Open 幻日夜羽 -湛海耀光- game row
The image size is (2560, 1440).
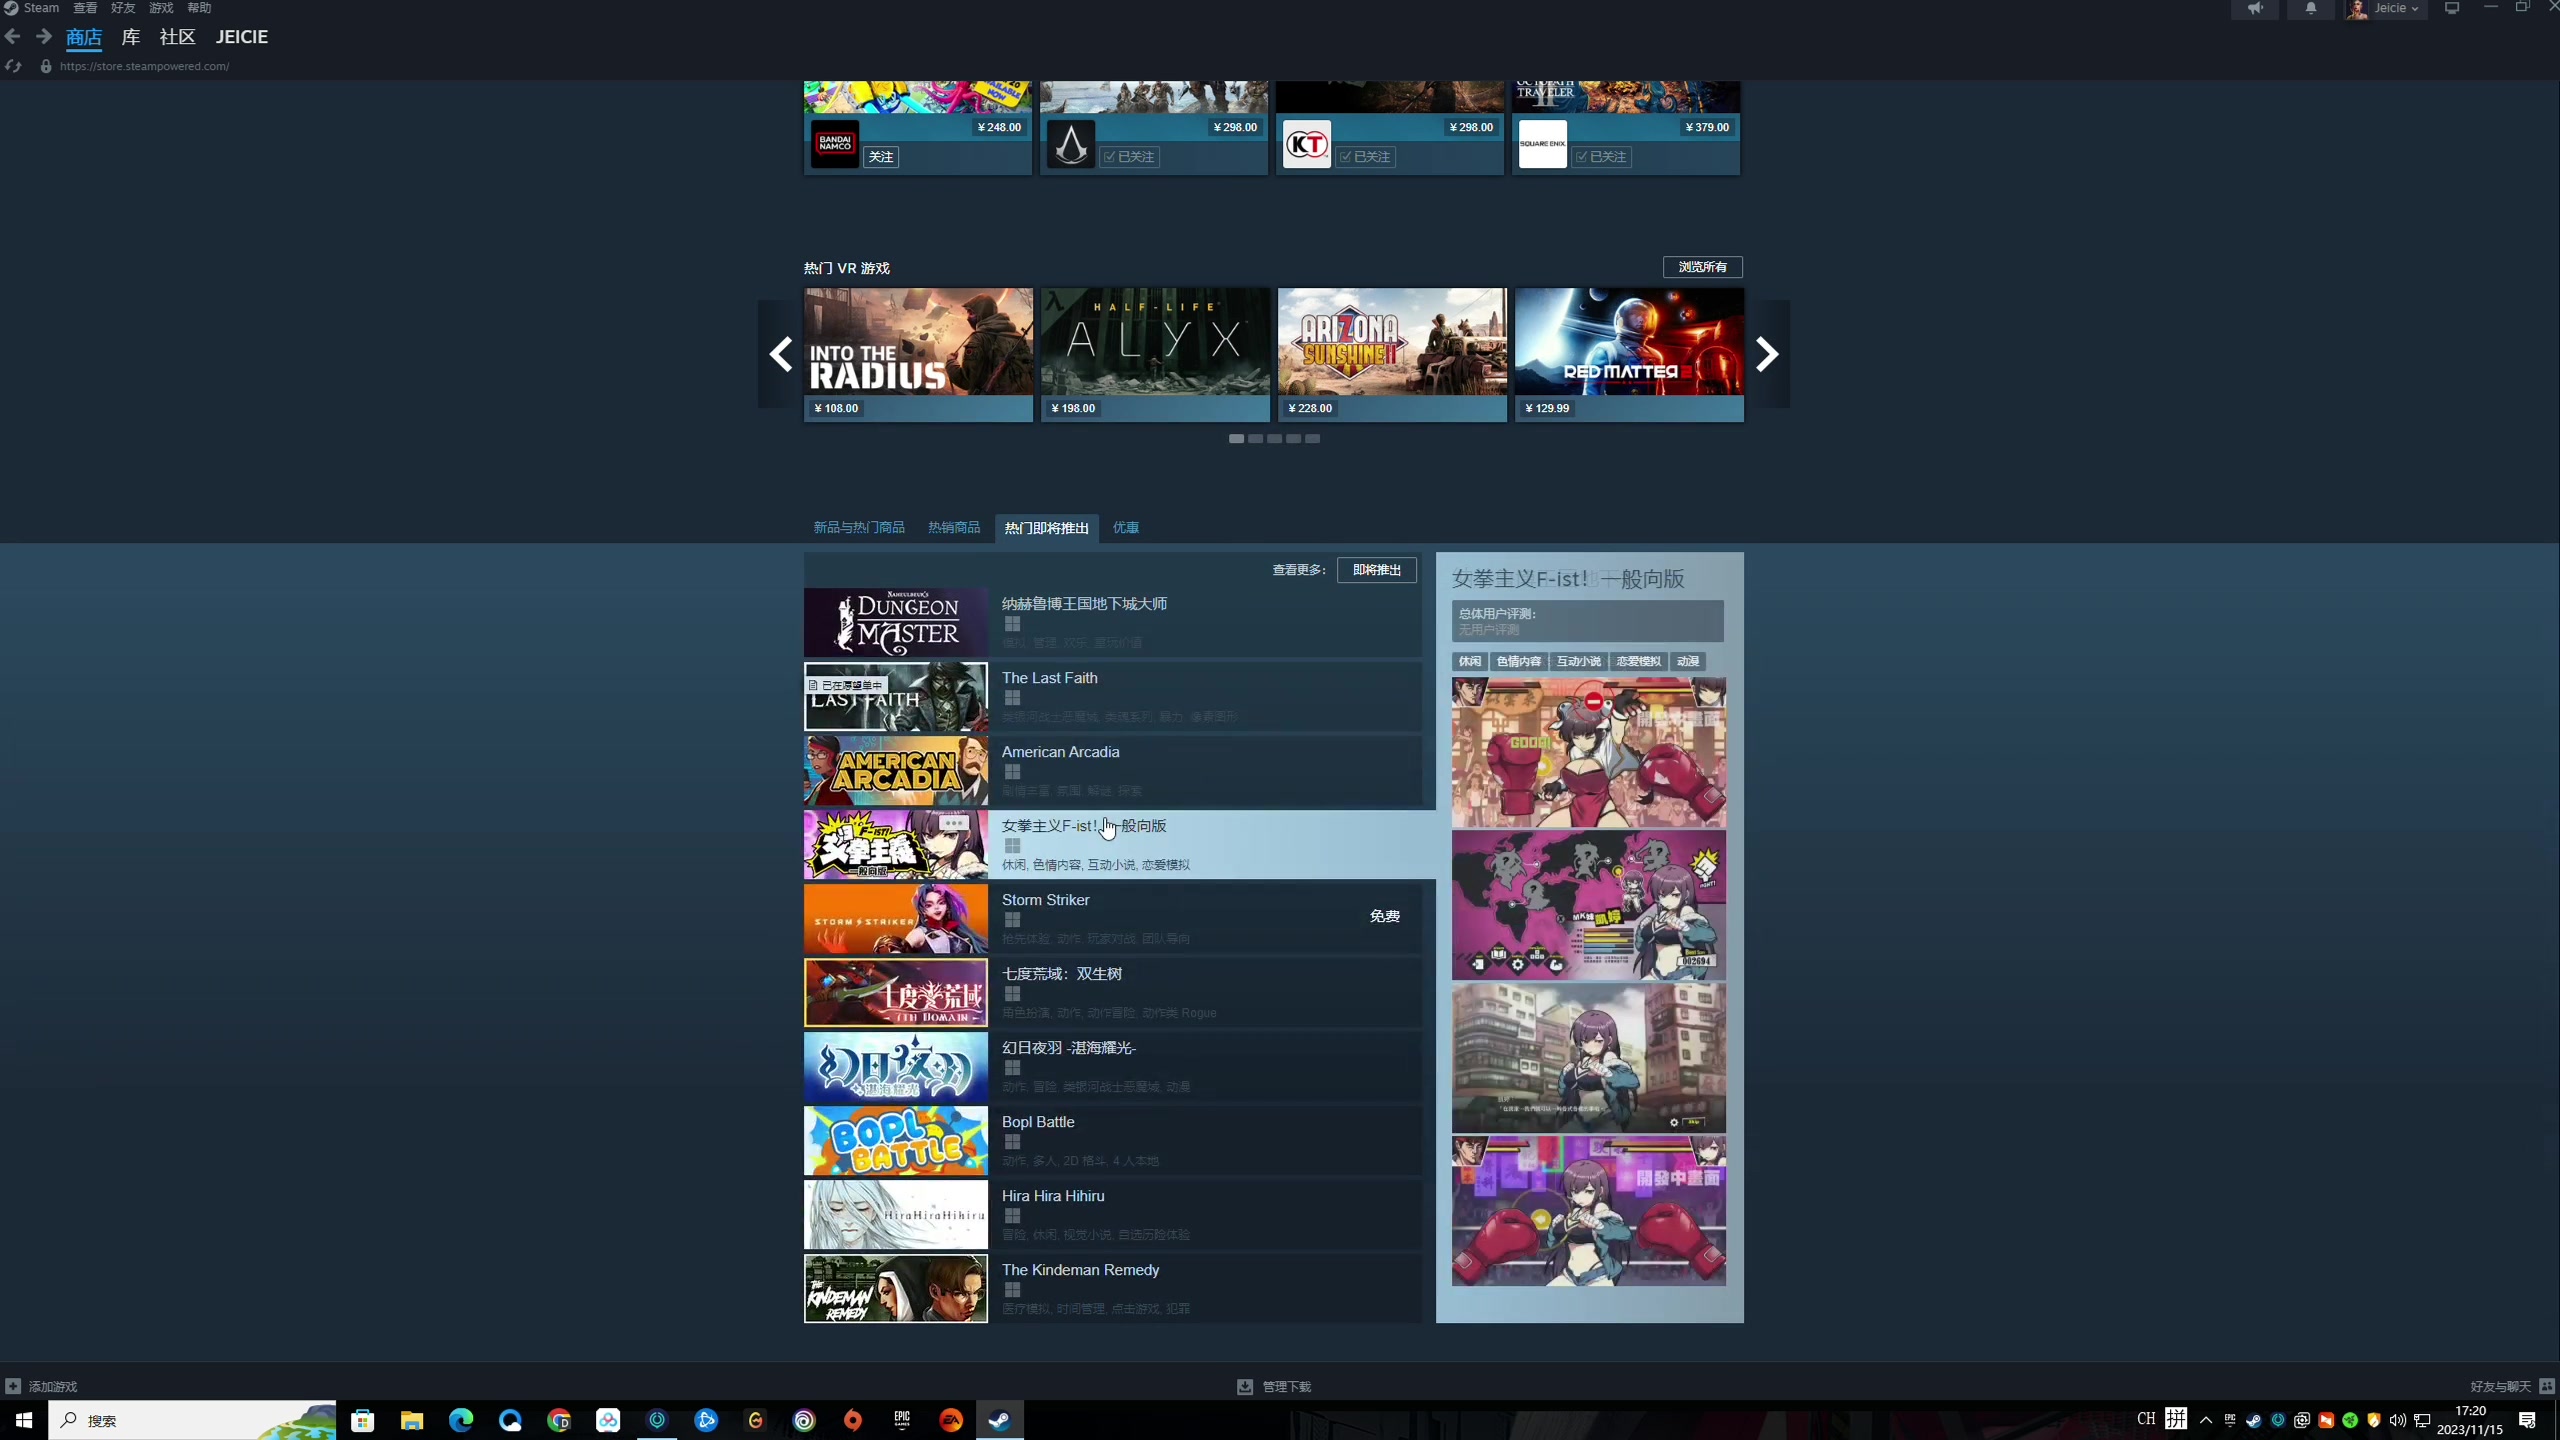(x=1113, y=1067)
